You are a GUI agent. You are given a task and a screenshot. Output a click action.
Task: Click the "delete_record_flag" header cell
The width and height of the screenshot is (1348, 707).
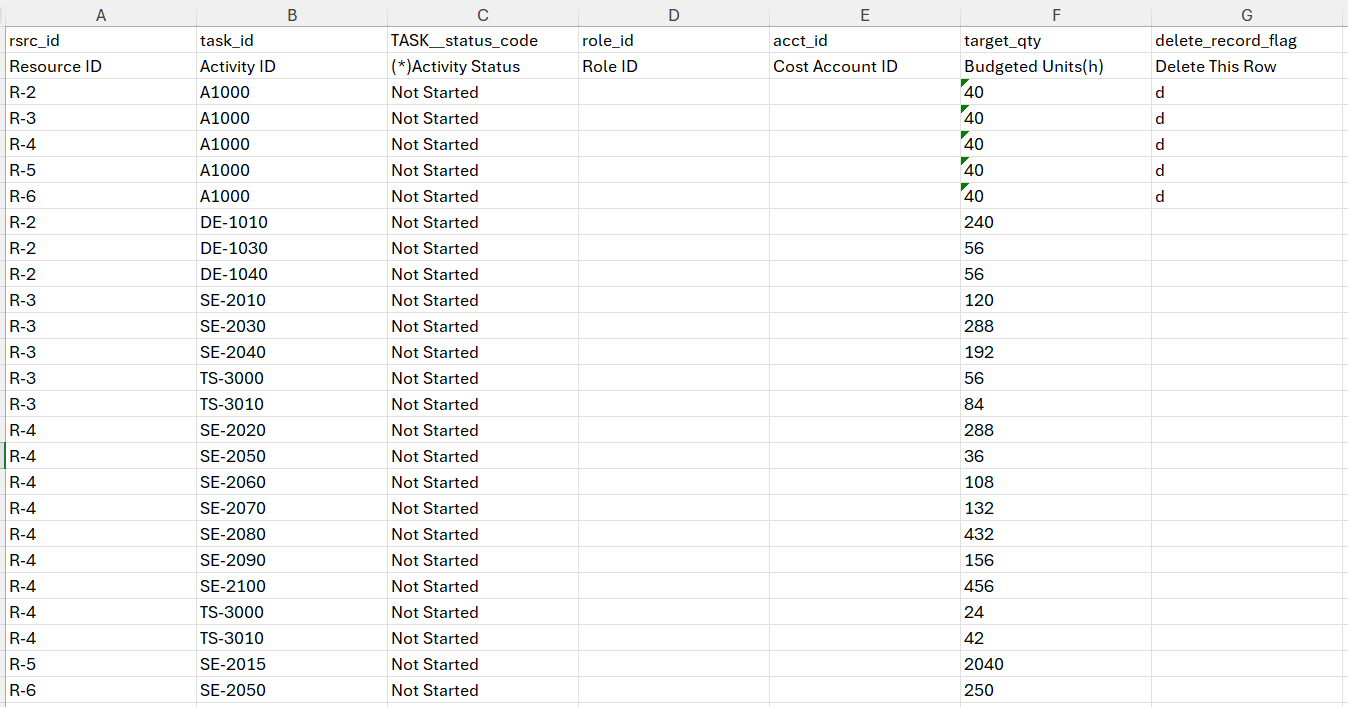(x=1221, y=40)
